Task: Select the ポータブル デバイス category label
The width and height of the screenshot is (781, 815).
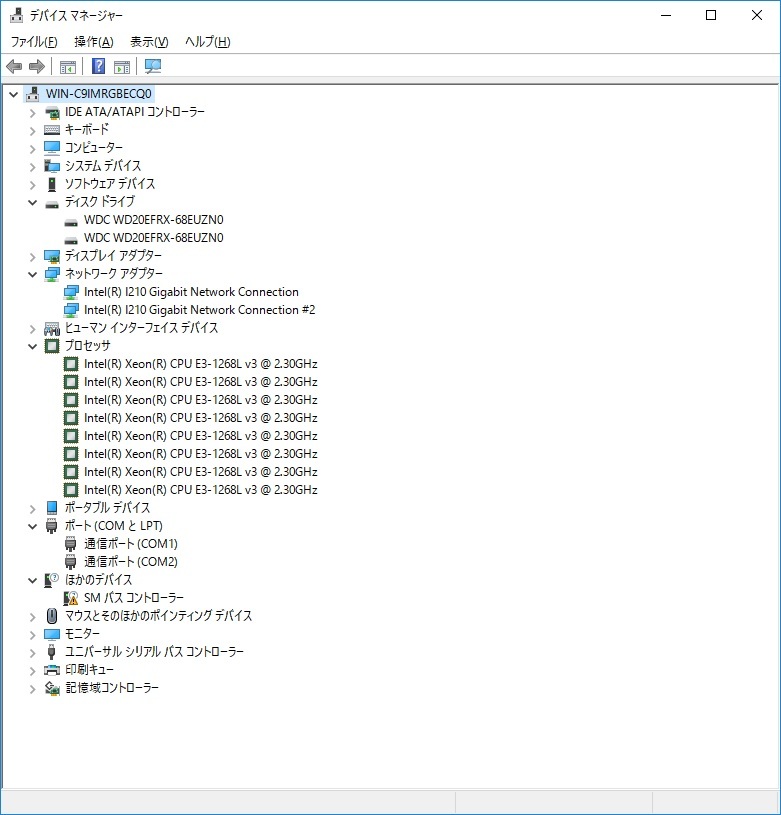Action: click(107, 508)
